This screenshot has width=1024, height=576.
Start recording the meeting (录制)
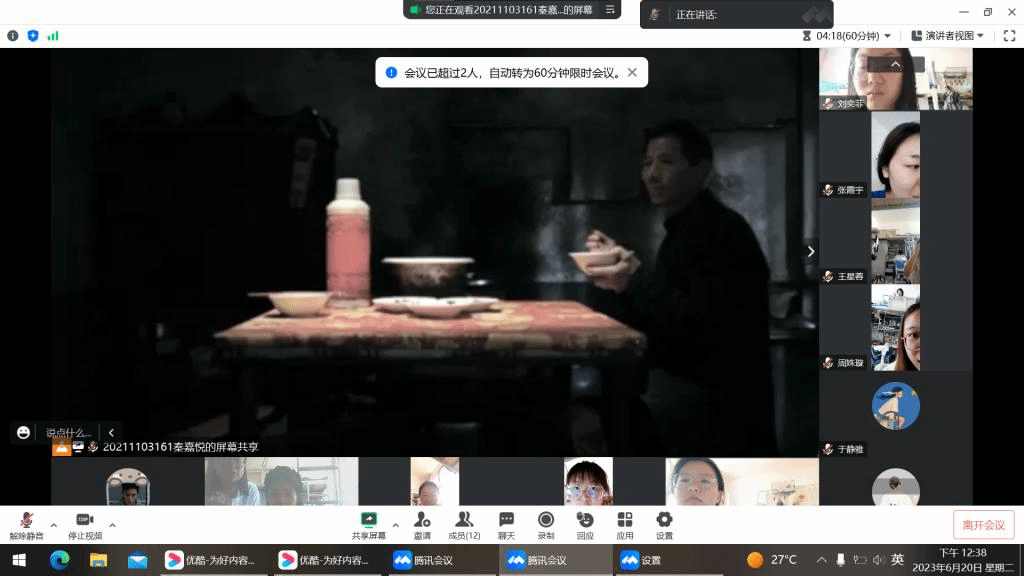[x=545, y=524]
